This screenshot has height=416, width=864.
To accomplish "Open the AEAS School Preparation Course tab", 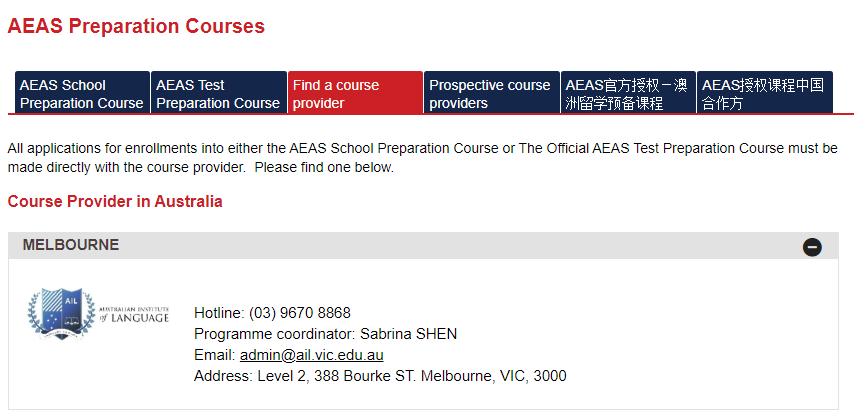I will point(82,93).
